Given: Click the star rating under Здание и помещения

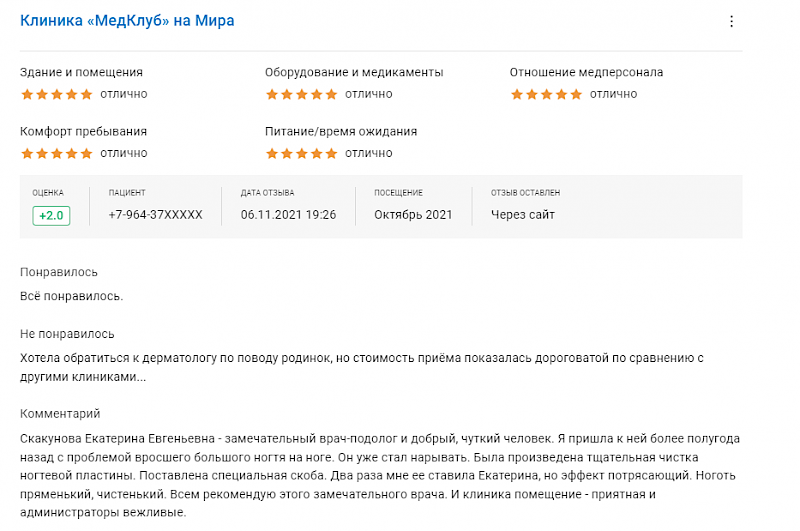Looking at the screenshot, I should pyautogui.click(x=57, y=94).
